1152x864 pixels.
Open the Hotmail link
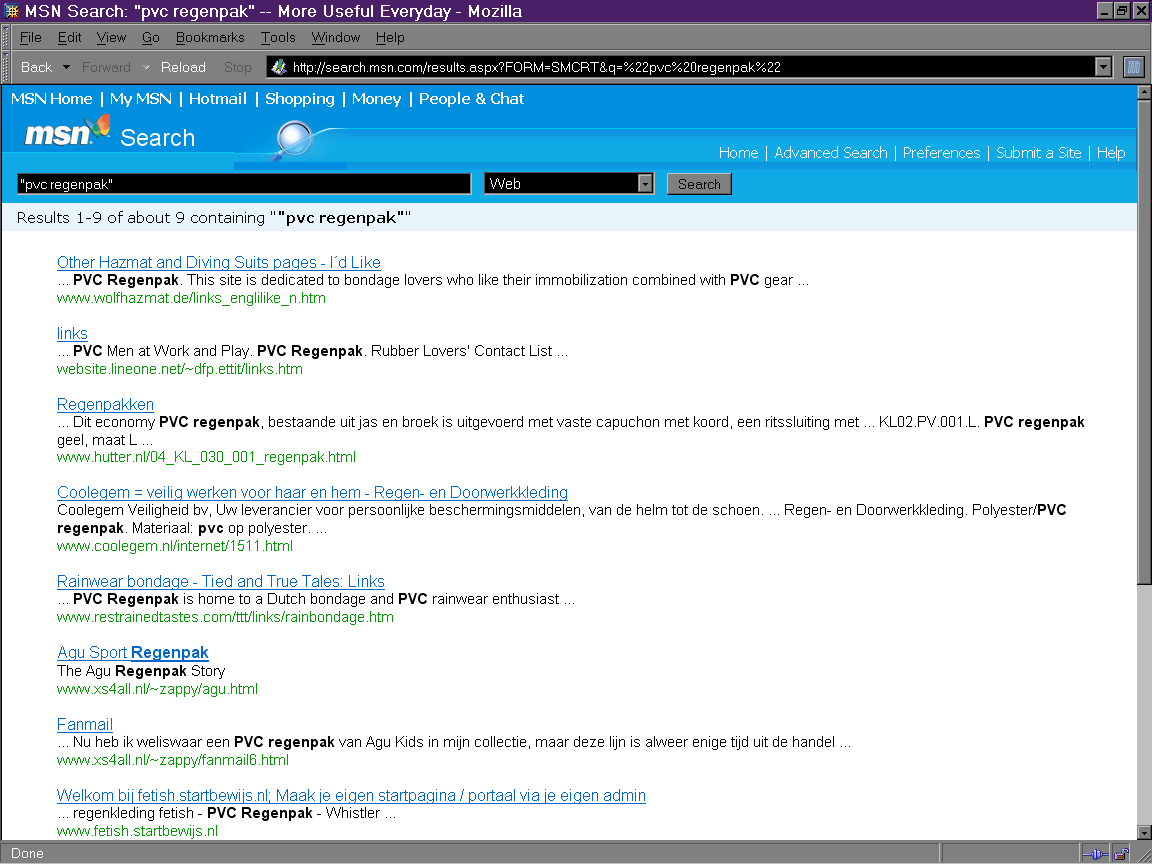click(x=217, y=99)
